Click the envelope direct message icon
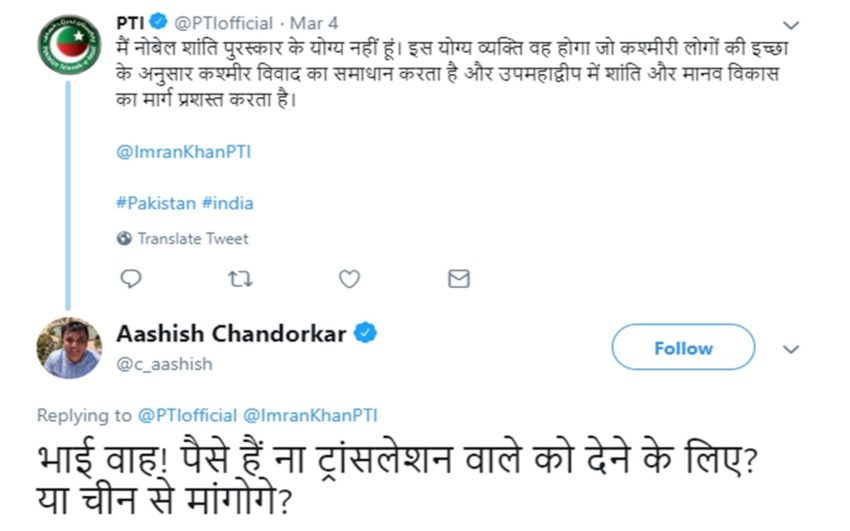This screenshot has height=531, width=850. click(458, 279)
